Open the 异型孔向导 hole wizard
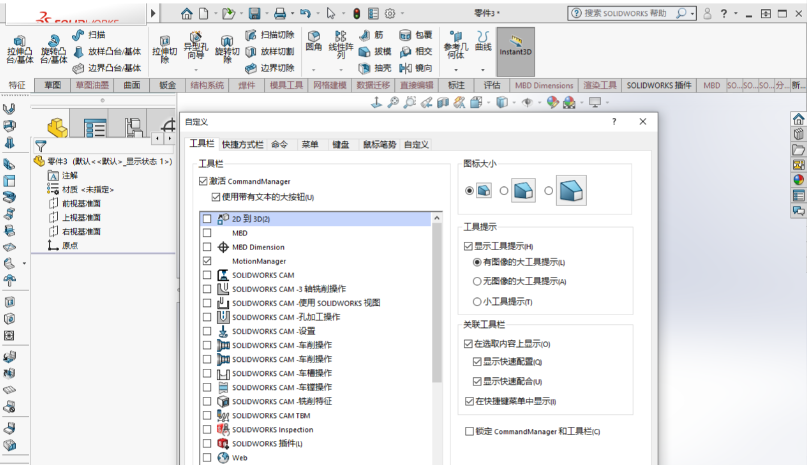The image size is (807, 465). [x=196, y=45]
